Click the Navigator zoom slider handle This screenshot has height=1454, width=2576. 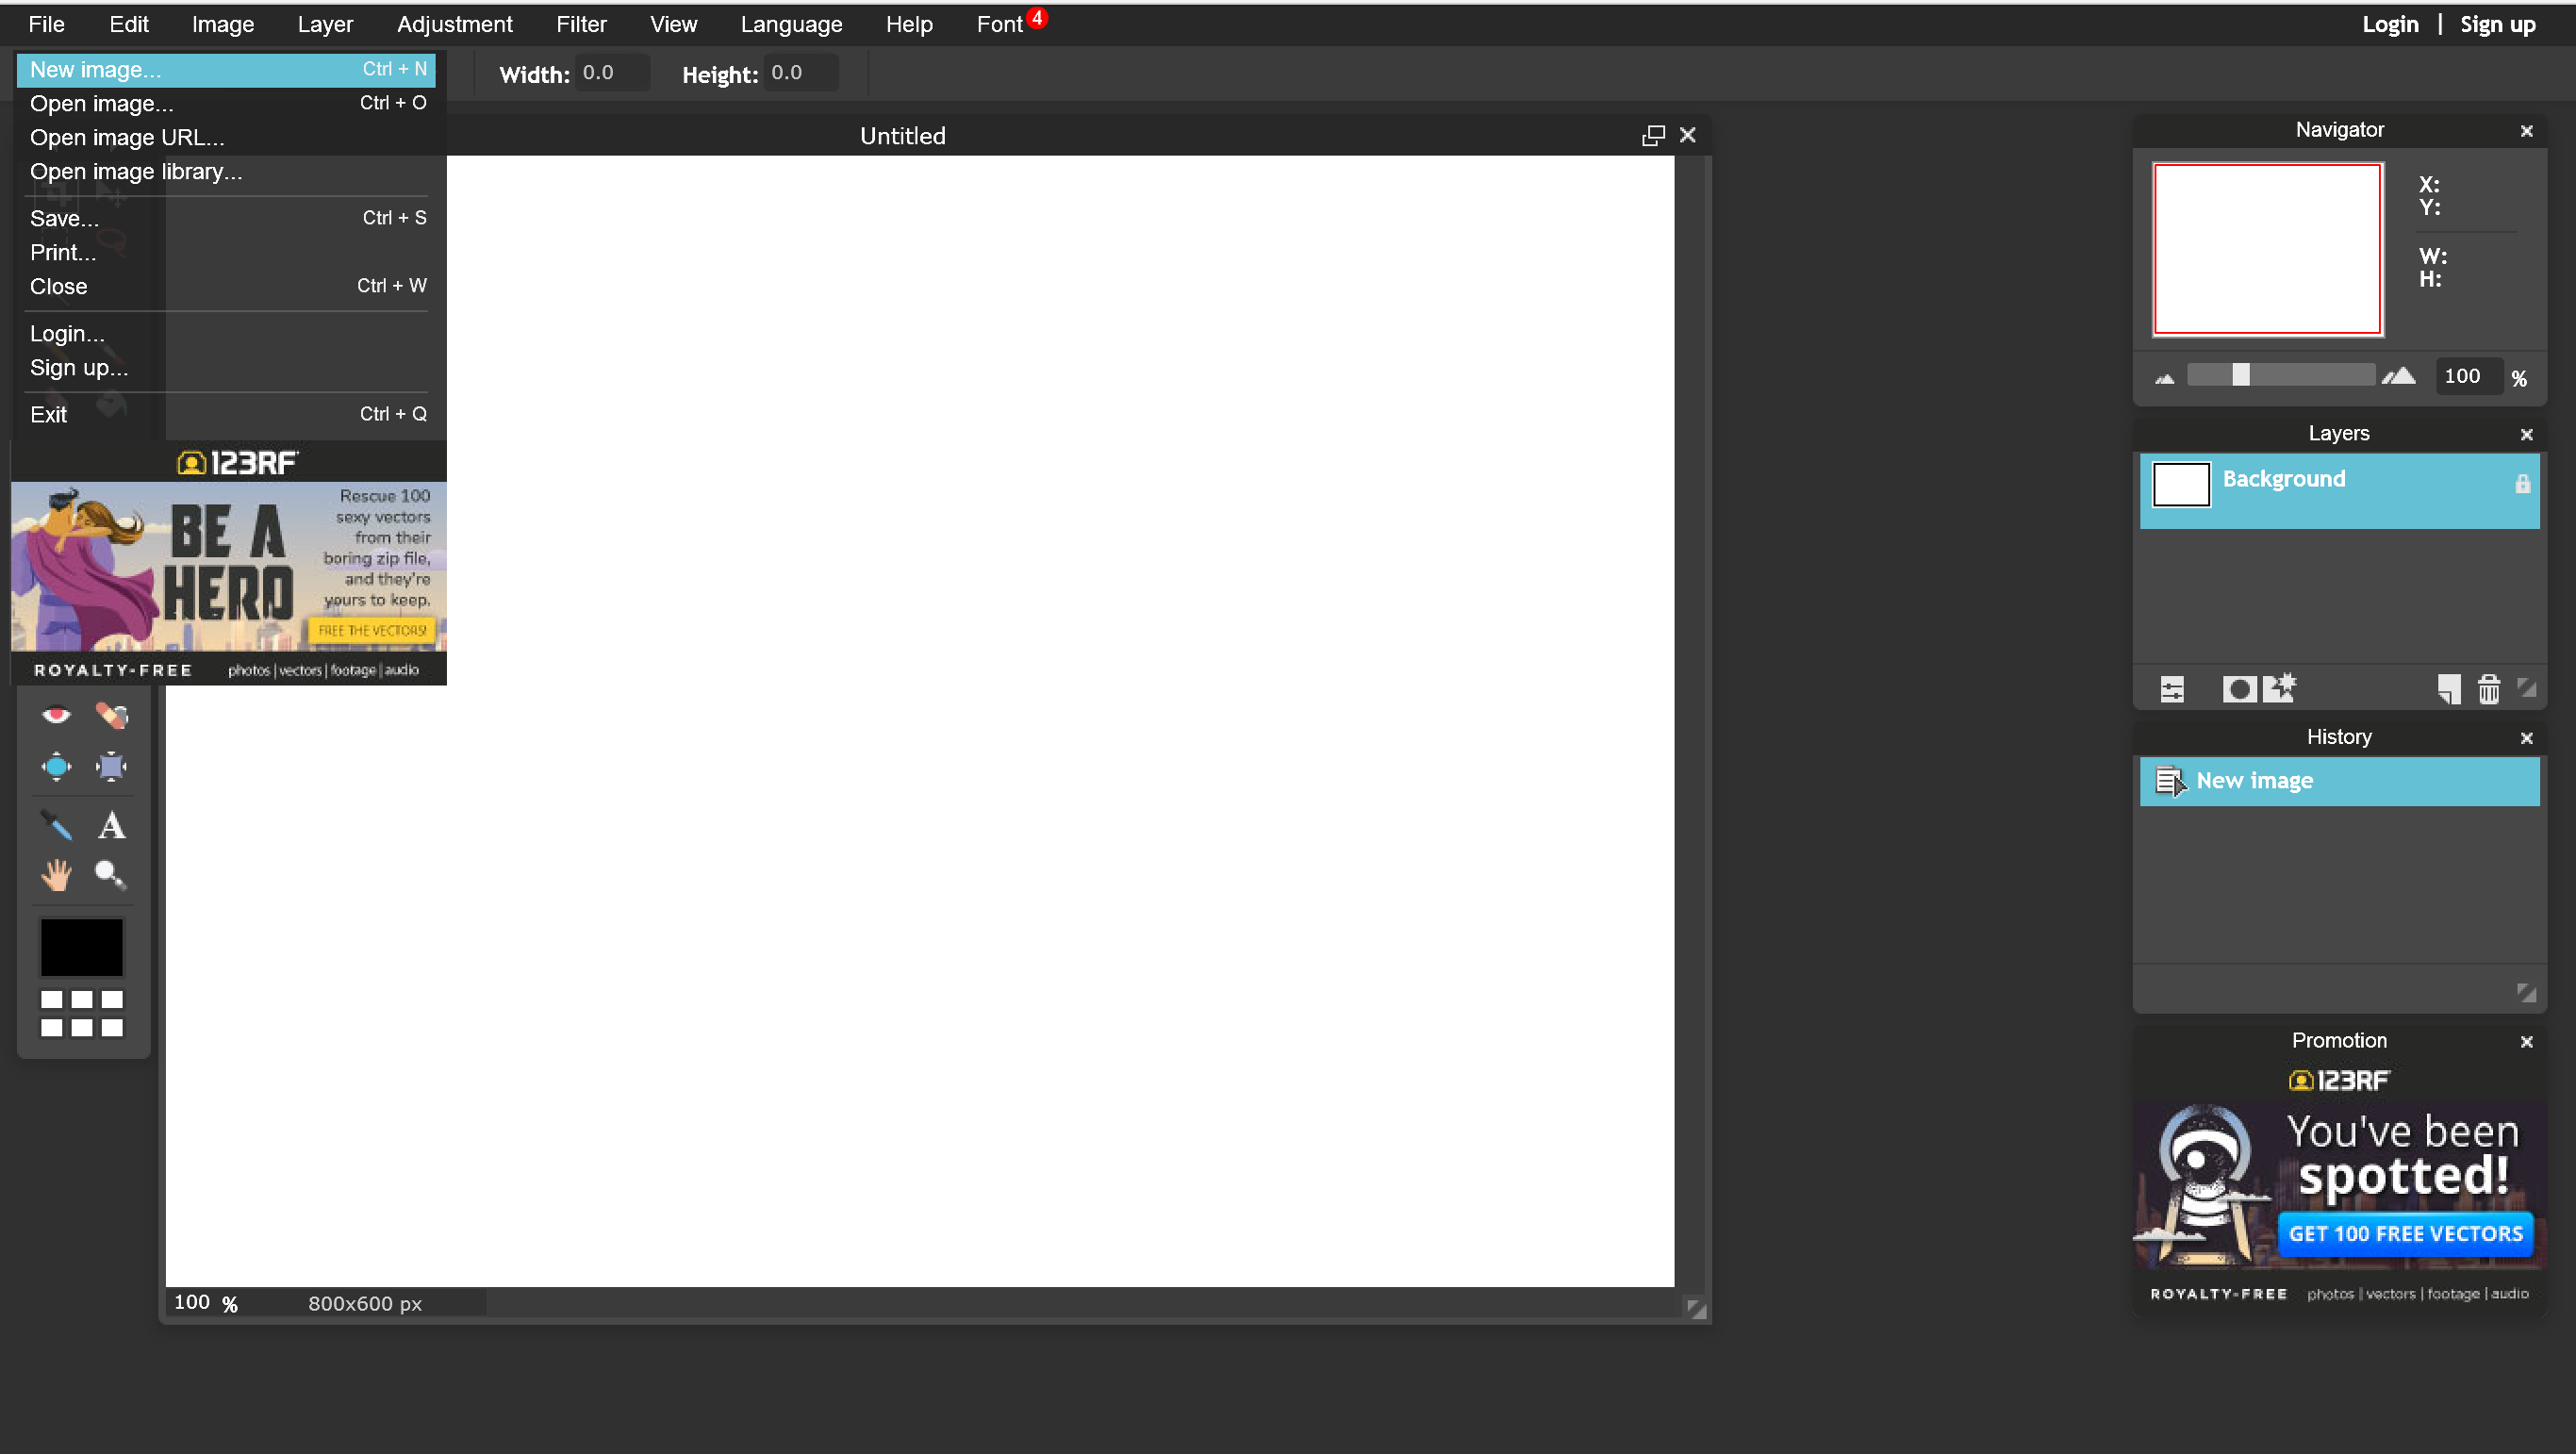tap(2241, 375)
